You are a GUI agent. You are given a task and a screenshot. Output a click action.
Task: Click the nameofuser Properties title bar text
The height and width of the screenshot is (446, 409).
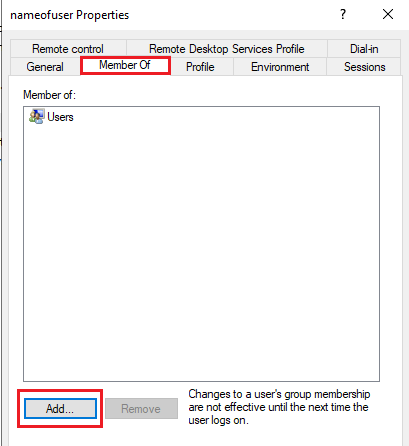click(70, 15)
